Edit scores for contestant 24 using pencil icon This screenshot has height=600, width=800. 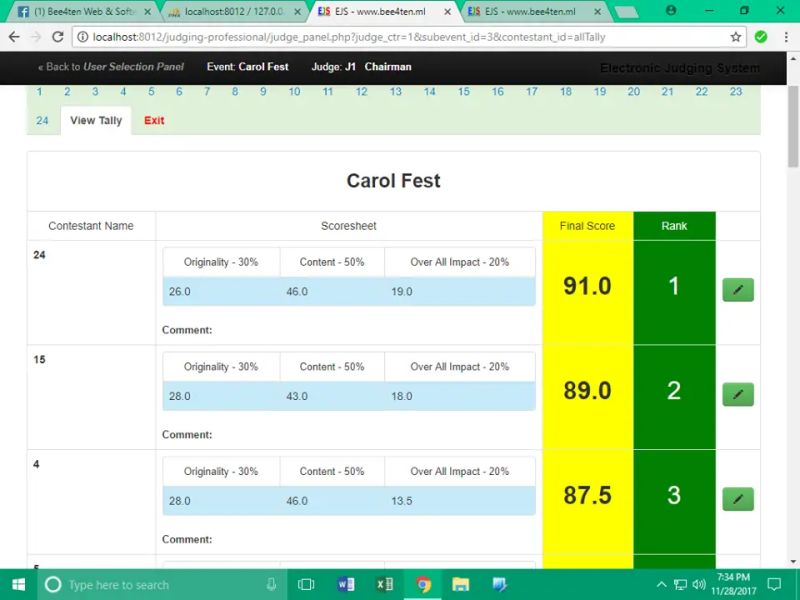click(737, 289)
